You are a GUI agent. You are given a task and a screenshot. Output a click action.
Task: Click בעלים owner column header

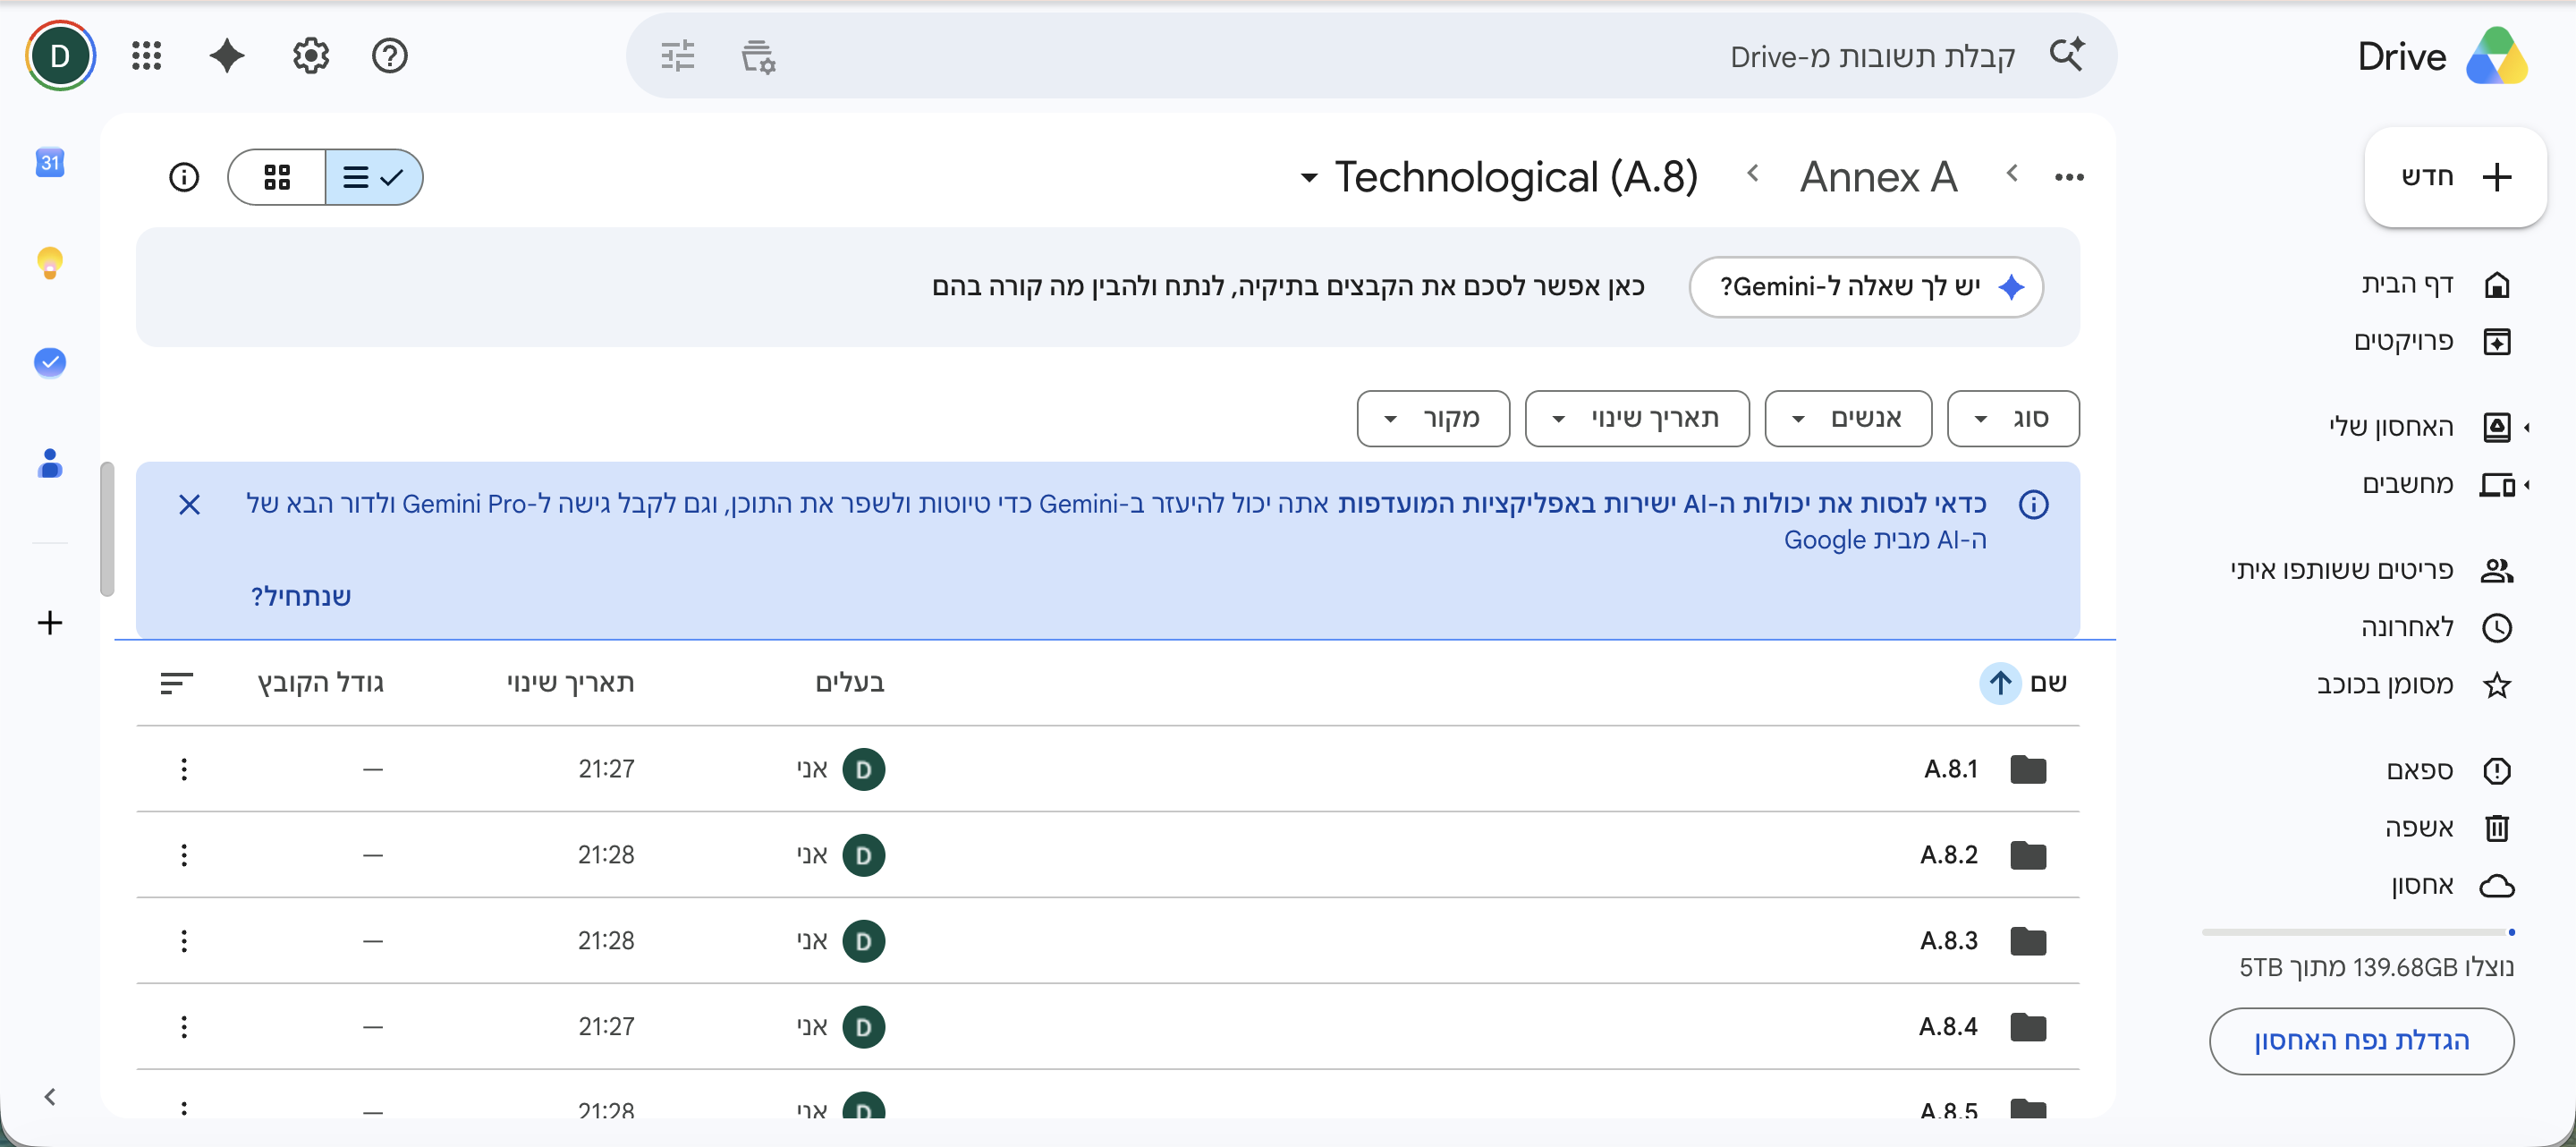click(x=850, y=683)
